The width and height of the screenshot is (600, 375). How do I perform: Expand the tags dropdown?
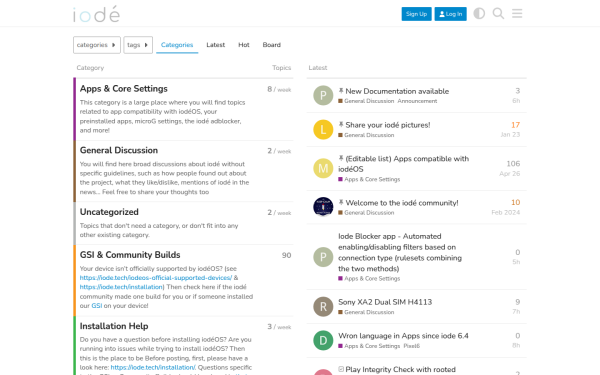point(138,45)
